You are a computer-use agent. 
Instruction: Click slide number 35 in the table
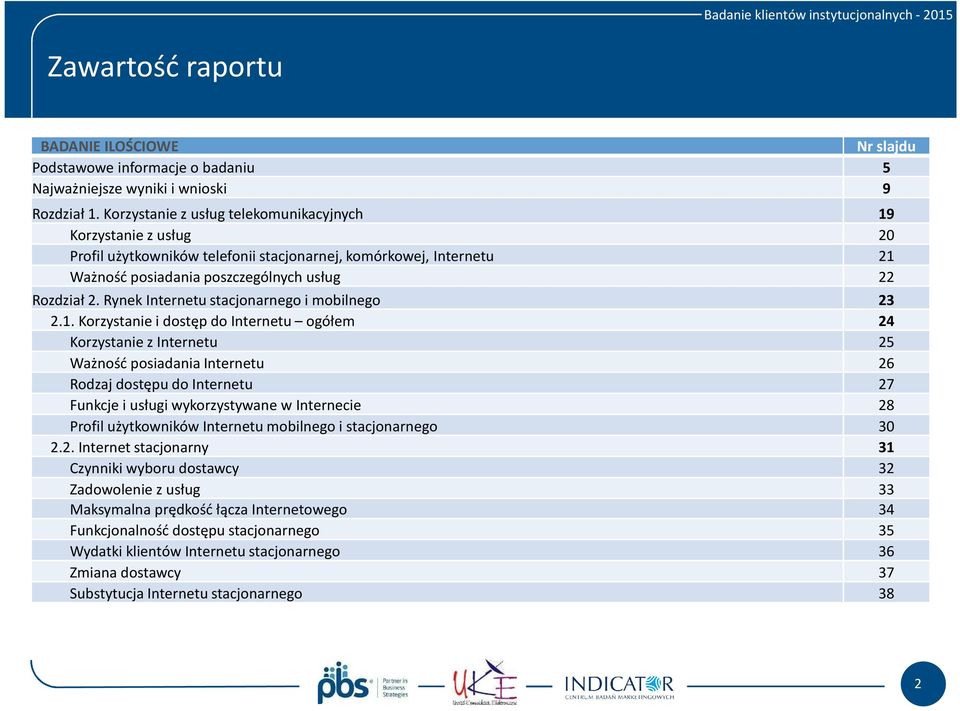pos(886,530)
